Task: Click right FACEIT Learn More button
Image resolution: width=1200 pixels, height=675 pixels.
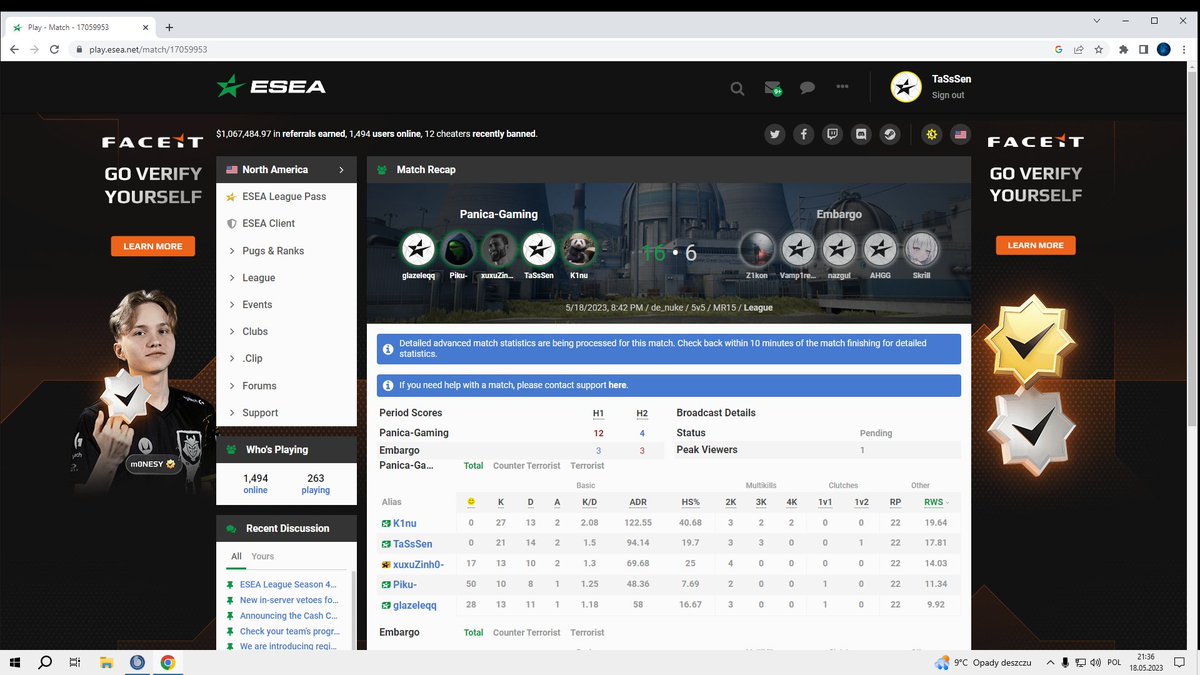Action: tap(1035, 246)
